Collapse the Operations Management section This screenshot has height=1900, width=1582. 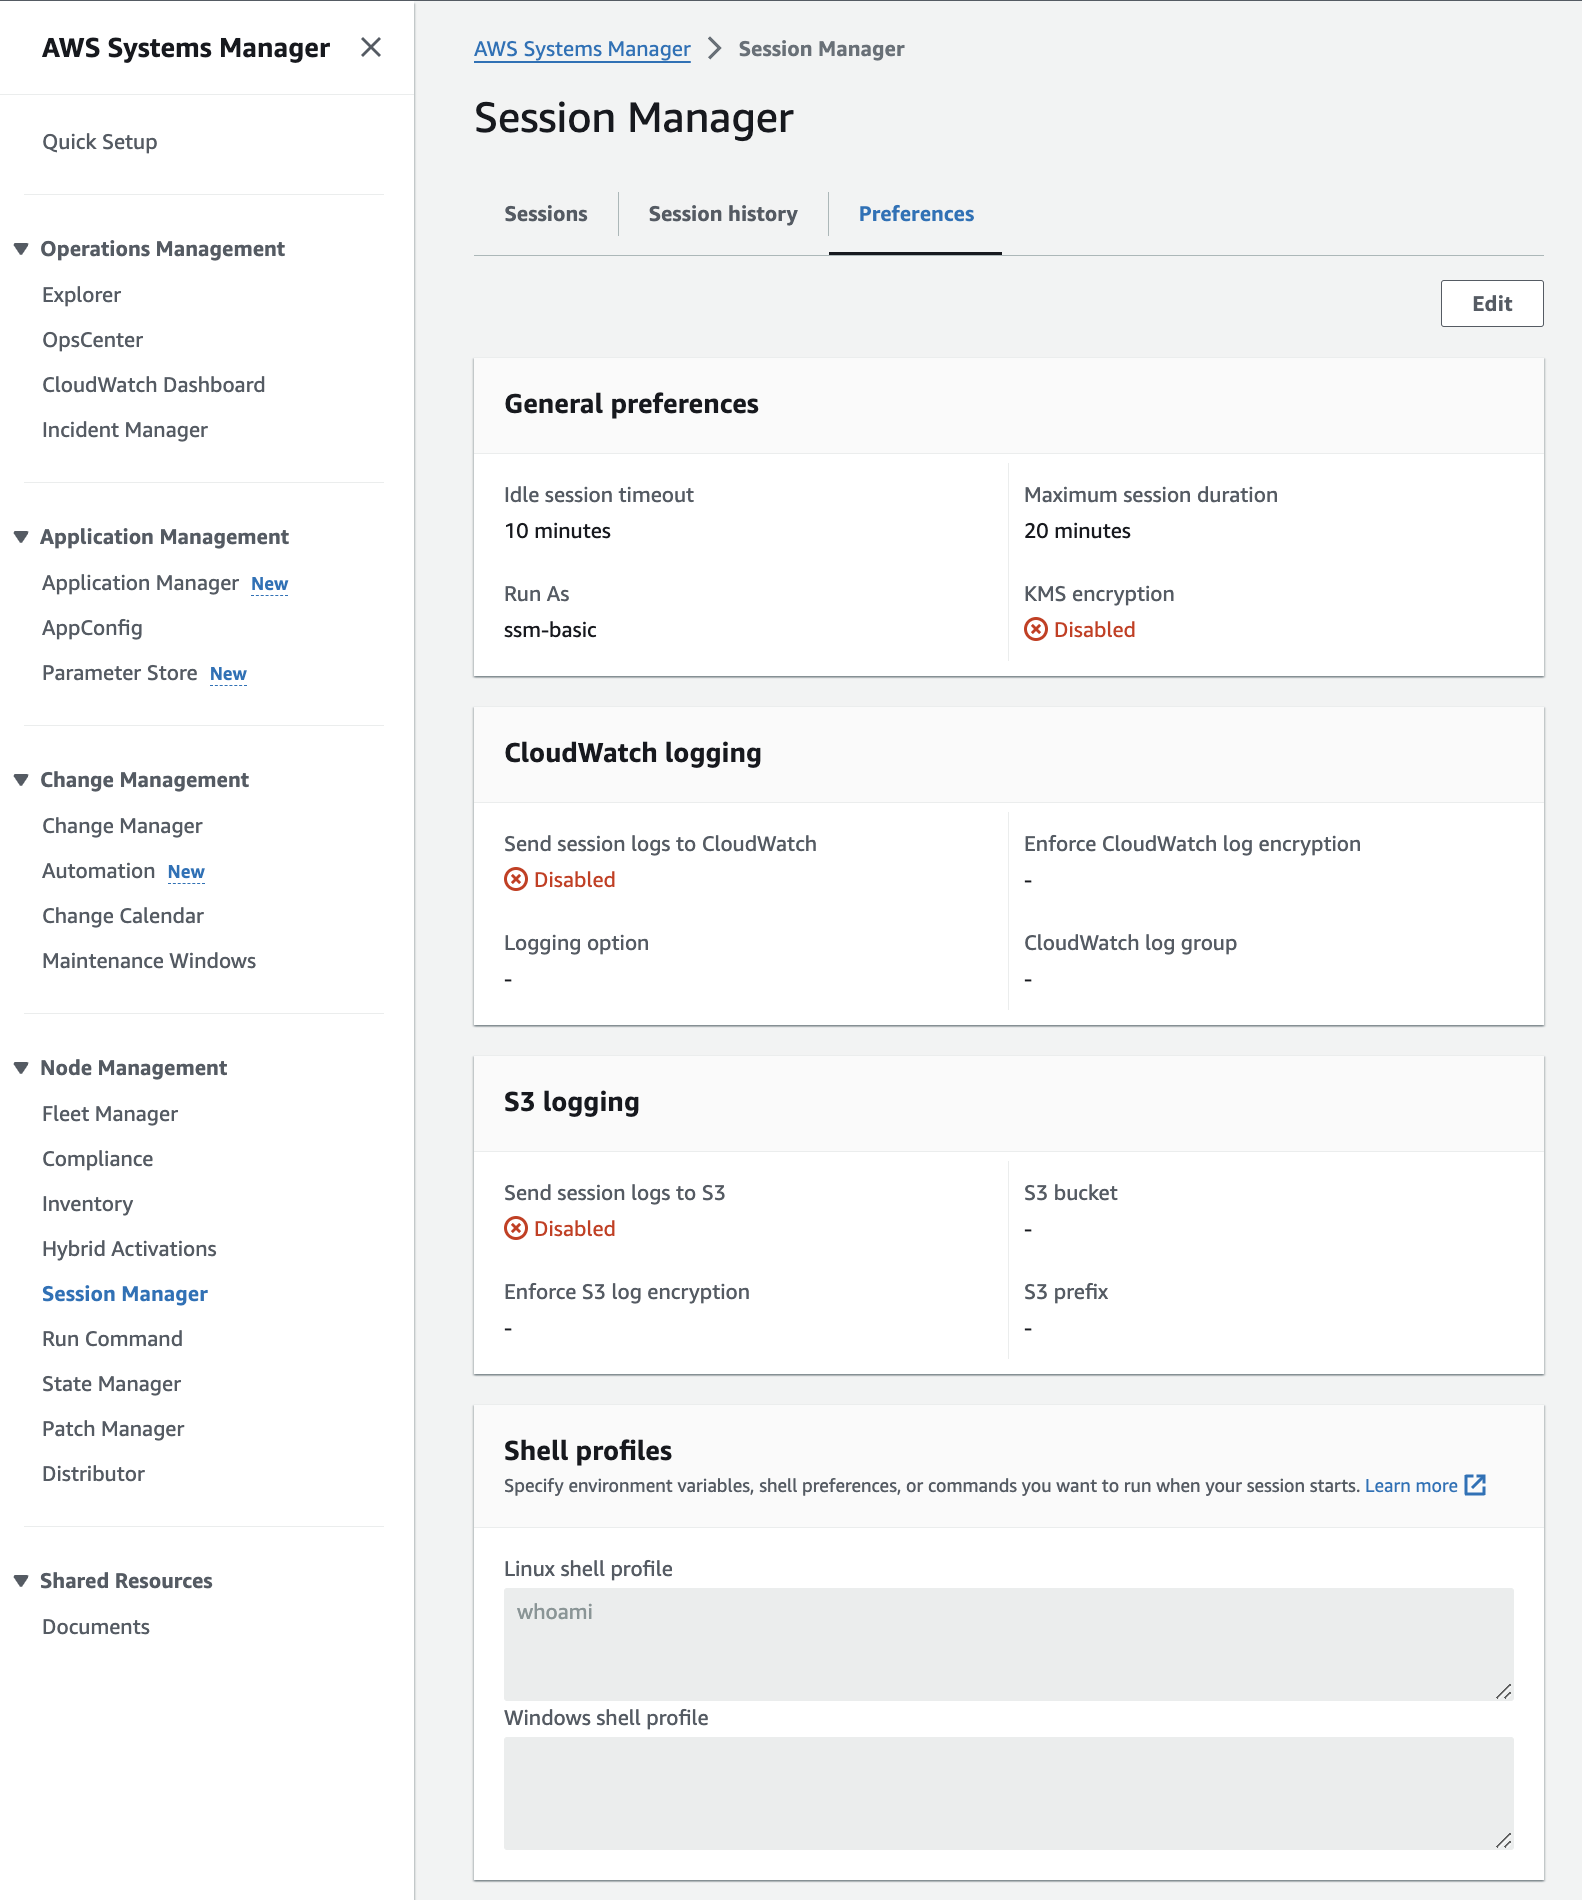click(21, 249)
